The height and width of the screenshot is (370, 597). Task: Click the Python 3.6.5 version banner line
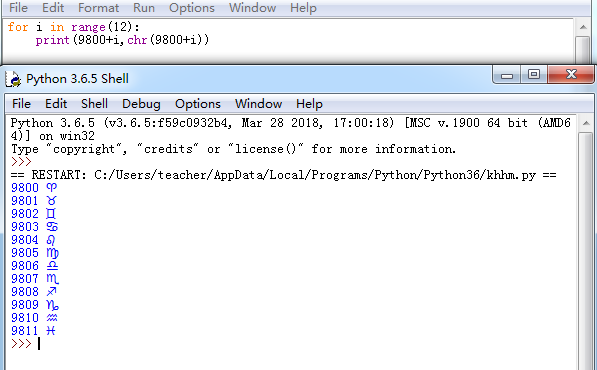[291, 129]
